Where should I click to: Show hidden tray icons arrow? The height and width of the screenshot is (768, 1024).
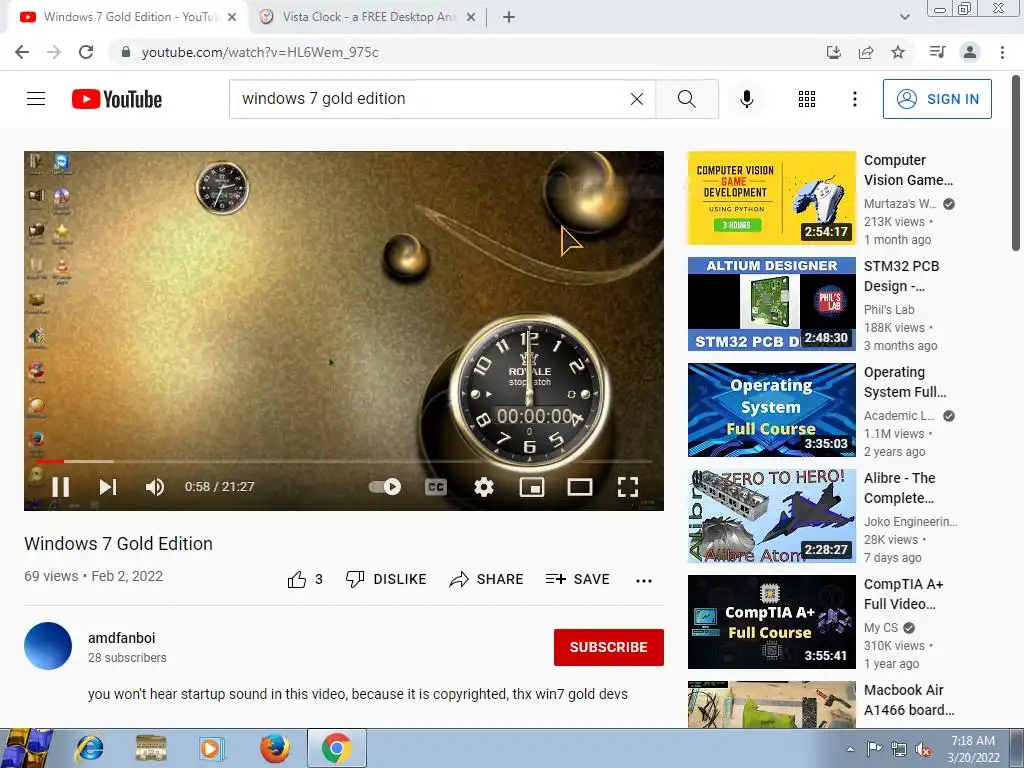point(850,749)
